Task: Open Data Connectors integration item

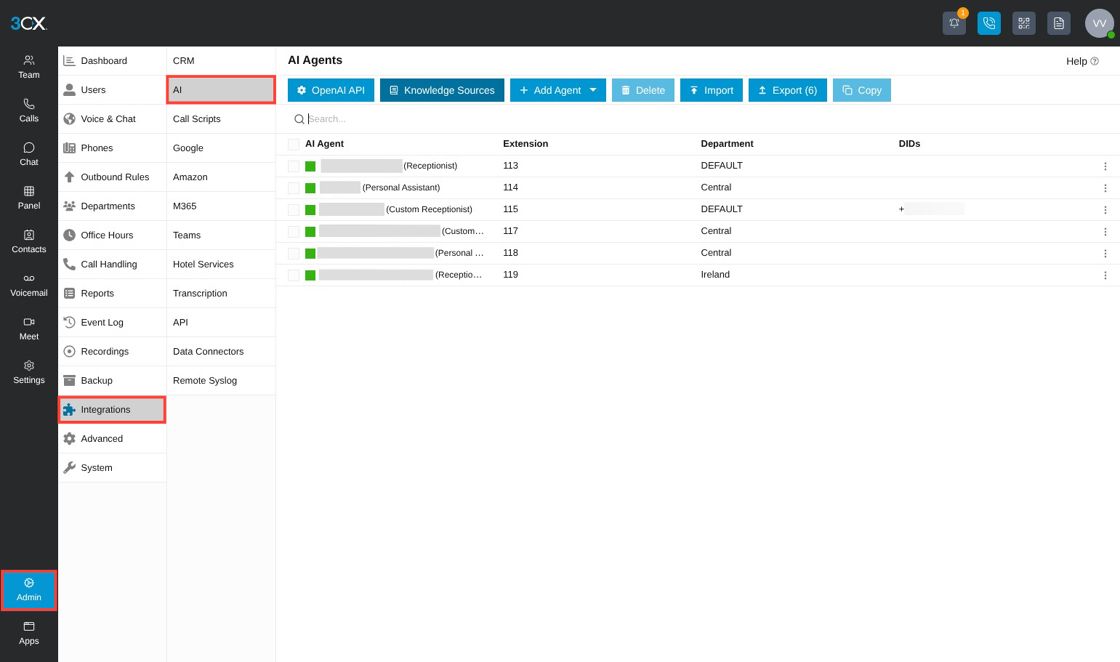Action: [x=221, y=351]
